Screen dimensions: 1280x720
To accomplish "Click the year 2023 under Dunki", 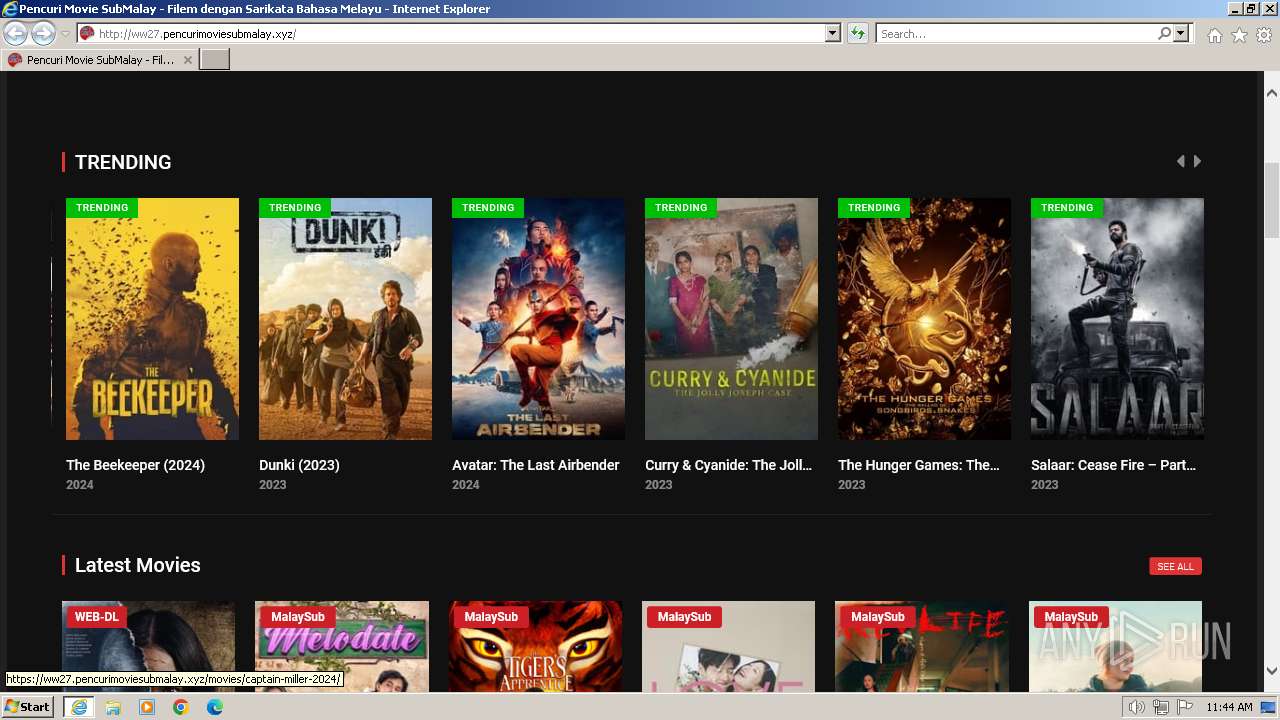I will click(x=273, y=485).
